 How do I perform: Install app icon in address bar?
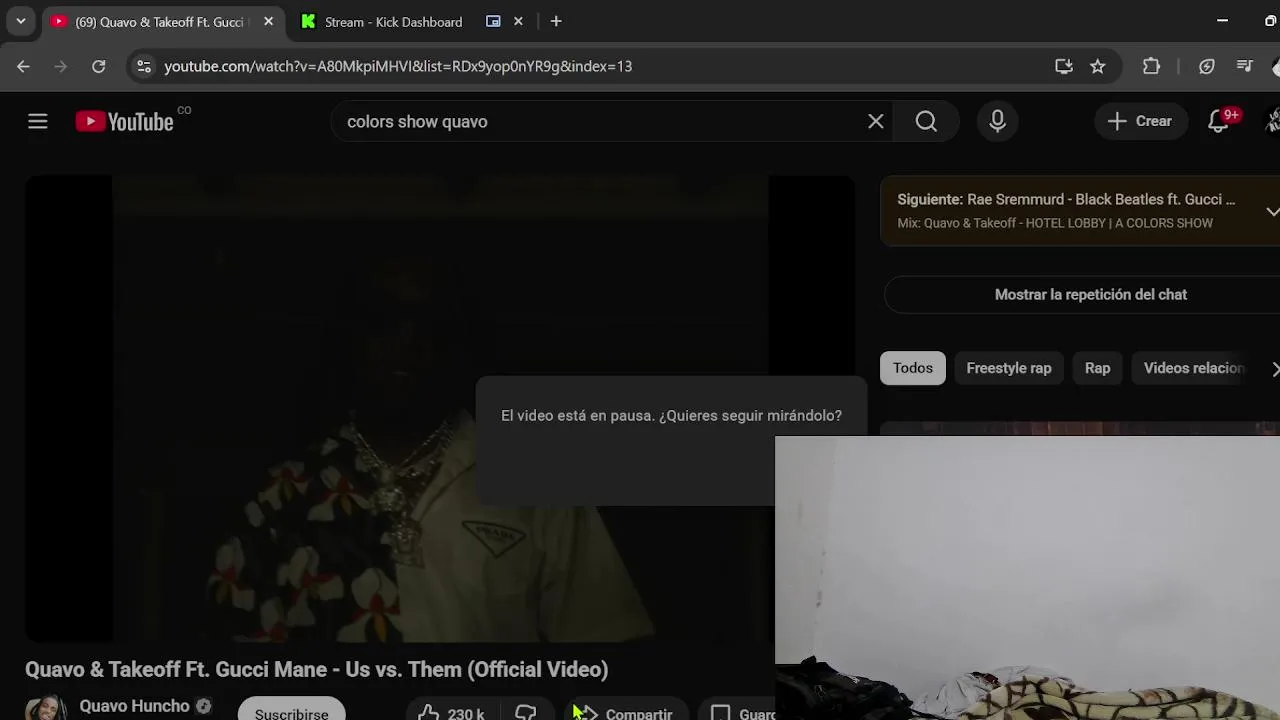click(x=1064, y=66)
